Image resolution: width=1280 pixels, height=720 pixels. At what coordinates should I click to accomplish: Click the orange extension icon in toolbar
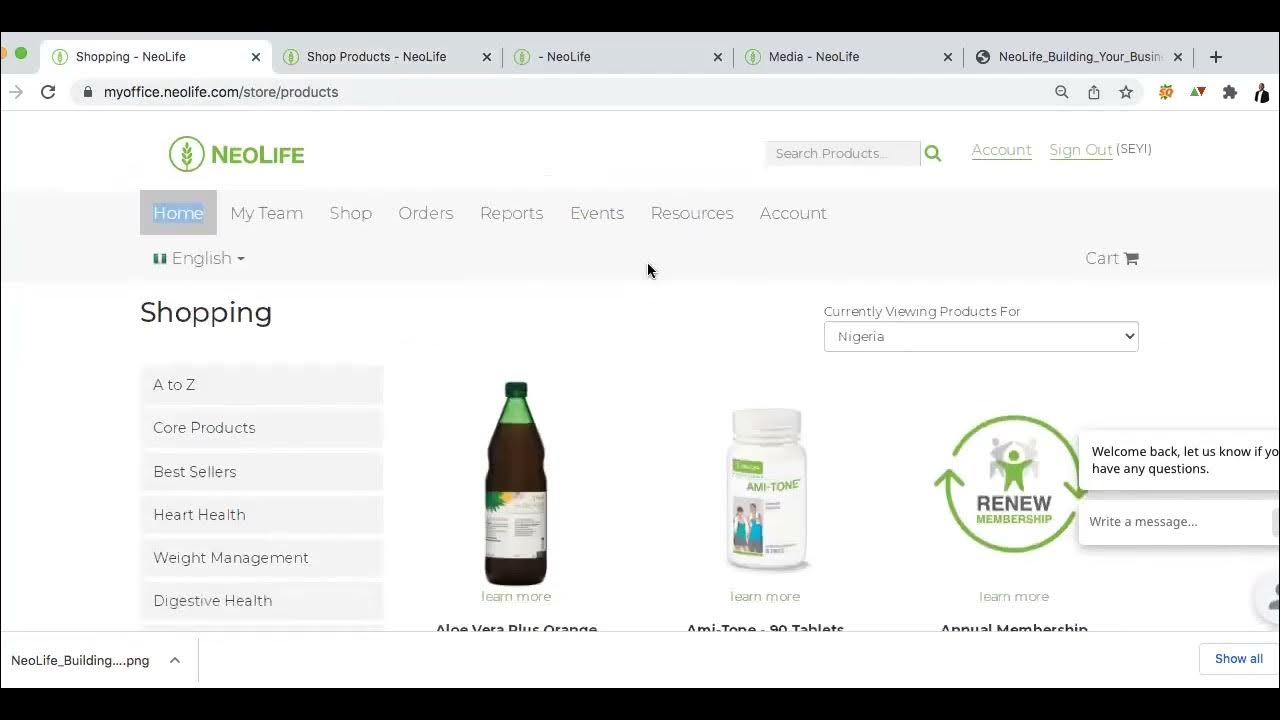point(1166,92)
